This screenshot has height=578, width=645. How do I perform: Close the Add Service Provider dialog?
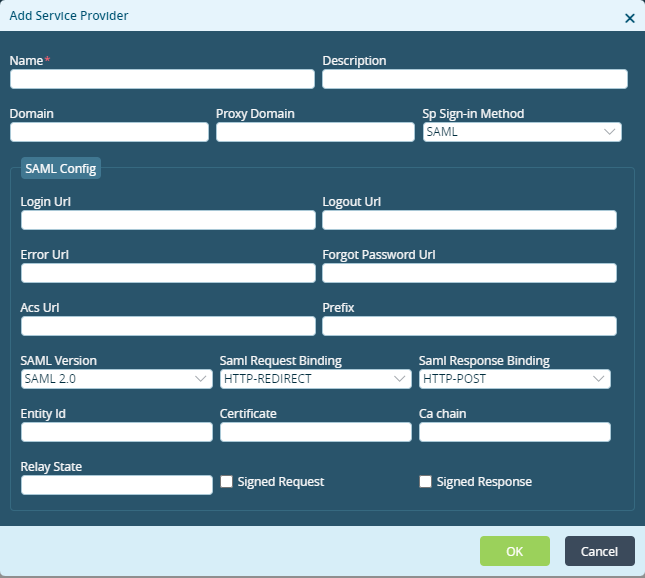point(629,18)
